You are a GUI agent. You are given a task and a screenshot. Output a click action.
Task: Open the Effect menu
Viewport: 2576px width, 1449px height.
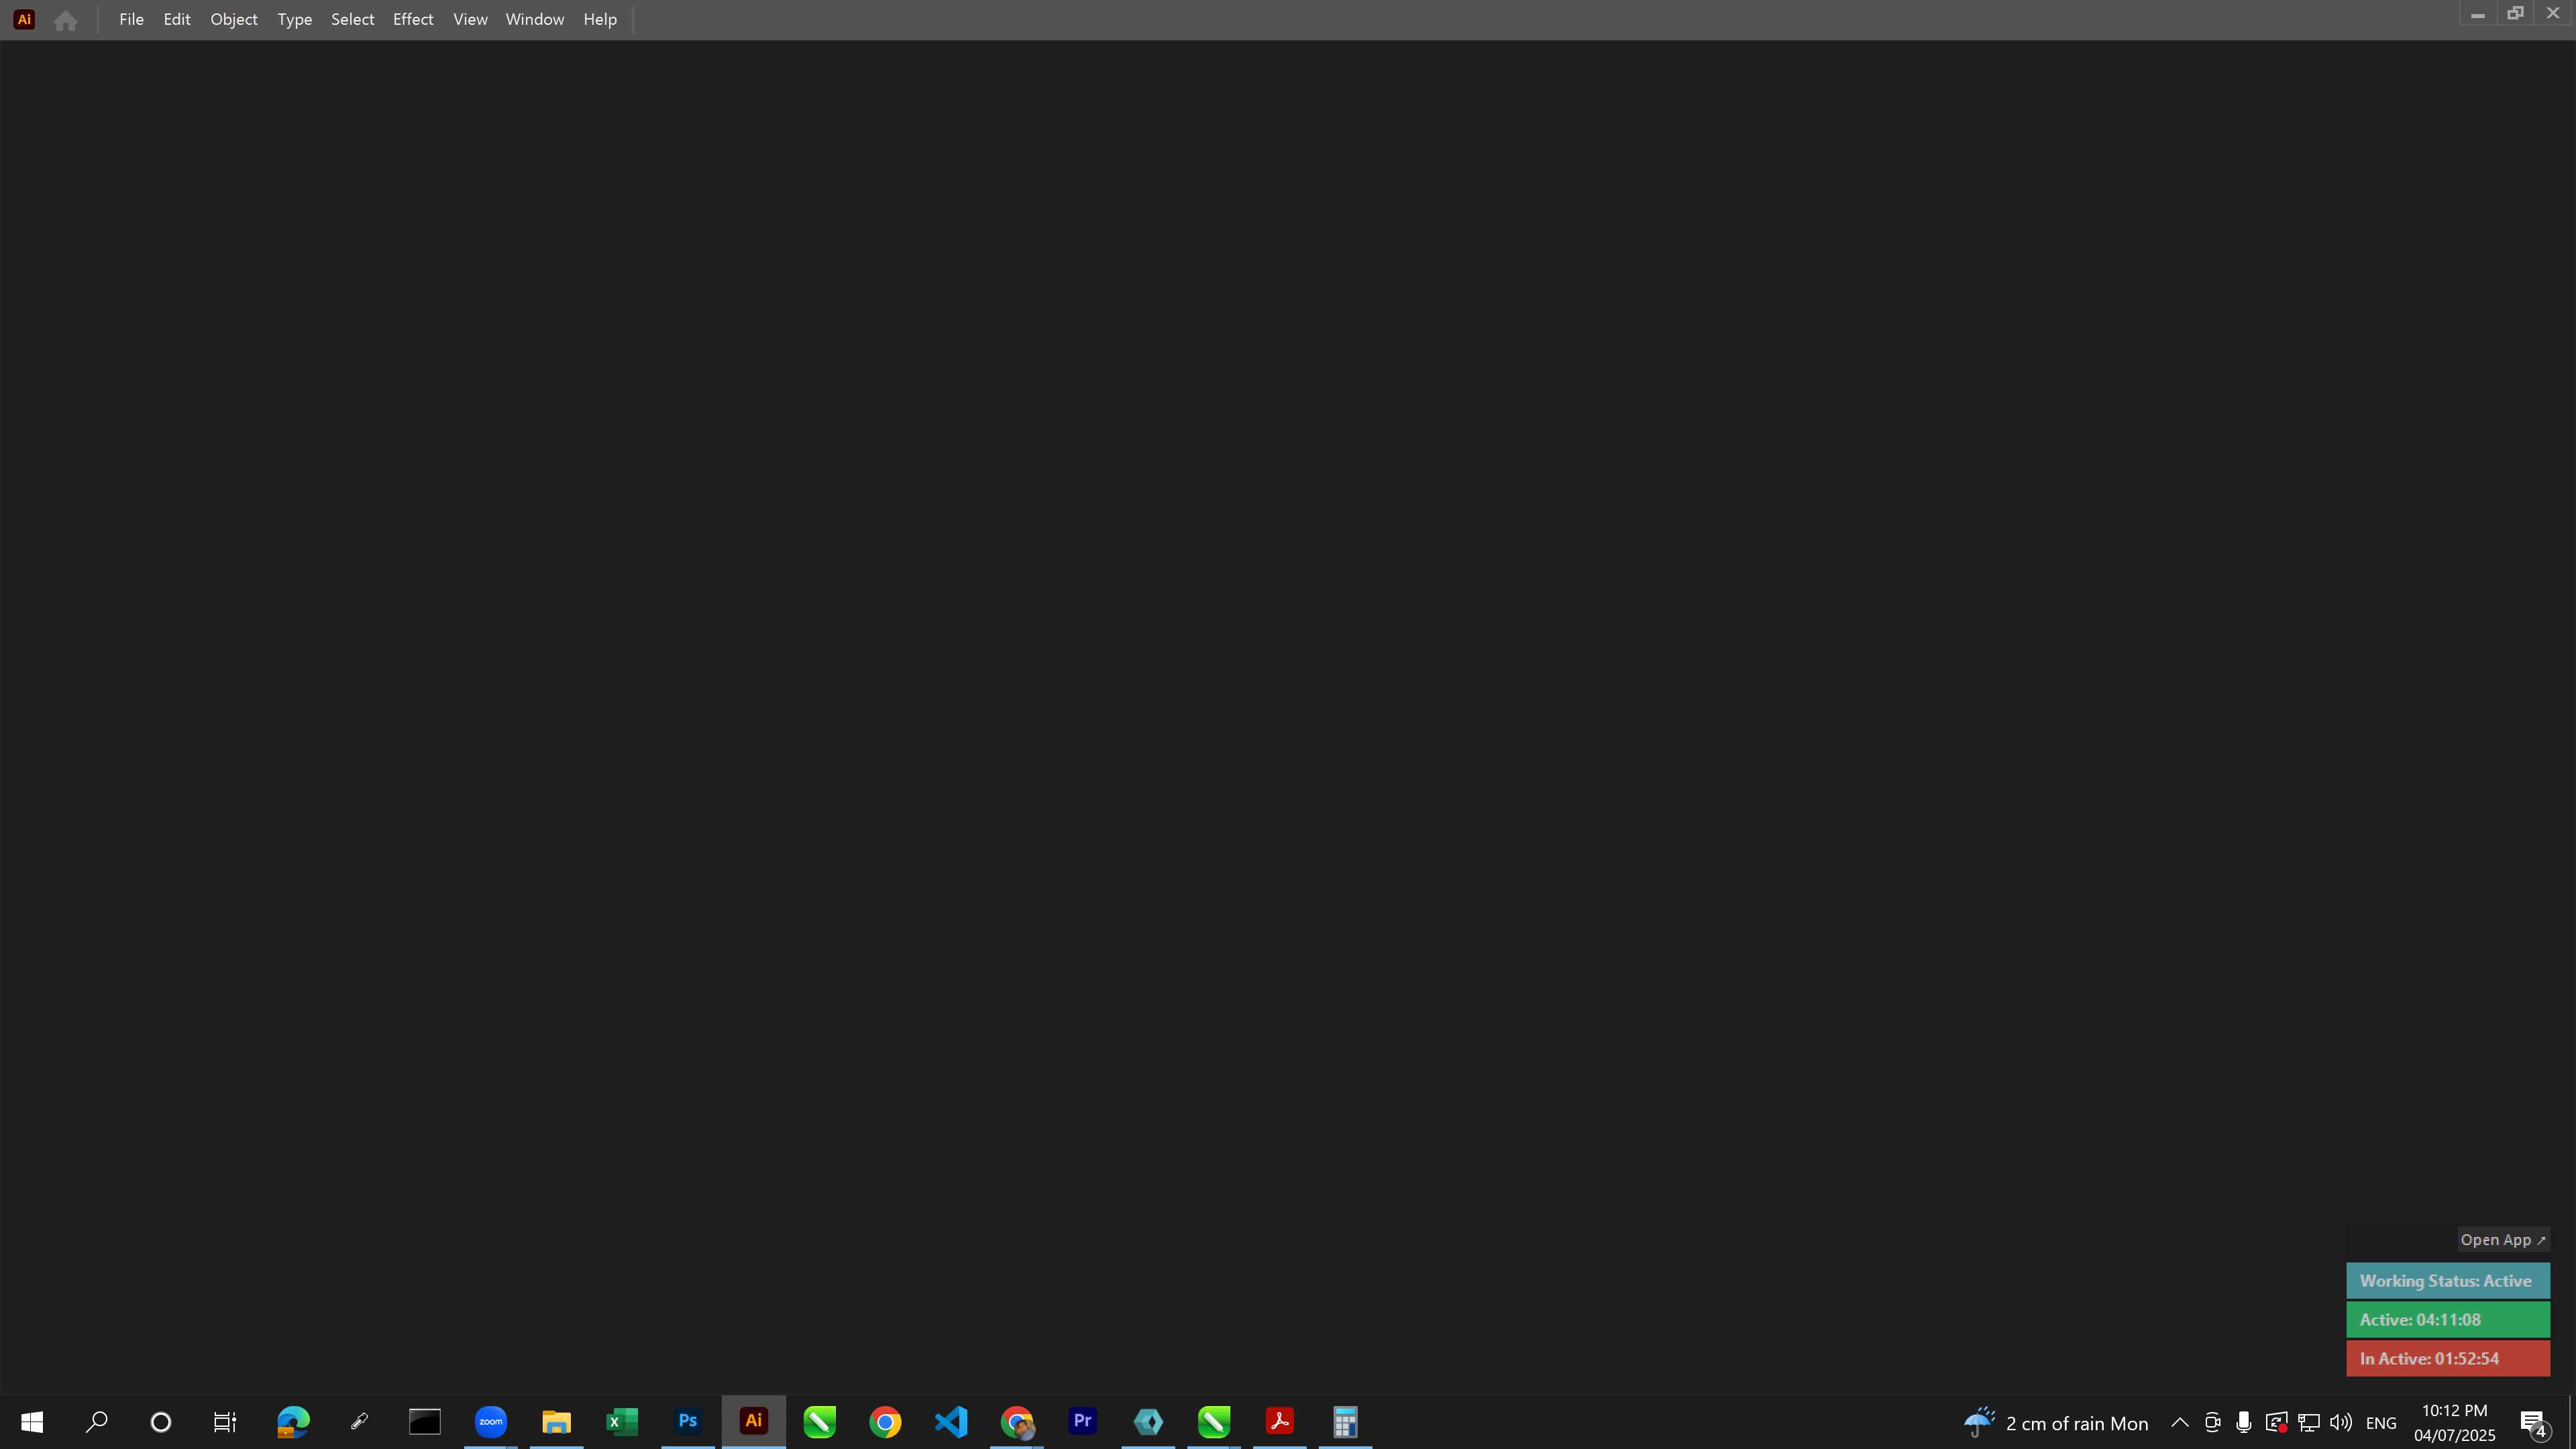[x=413, y=20]
